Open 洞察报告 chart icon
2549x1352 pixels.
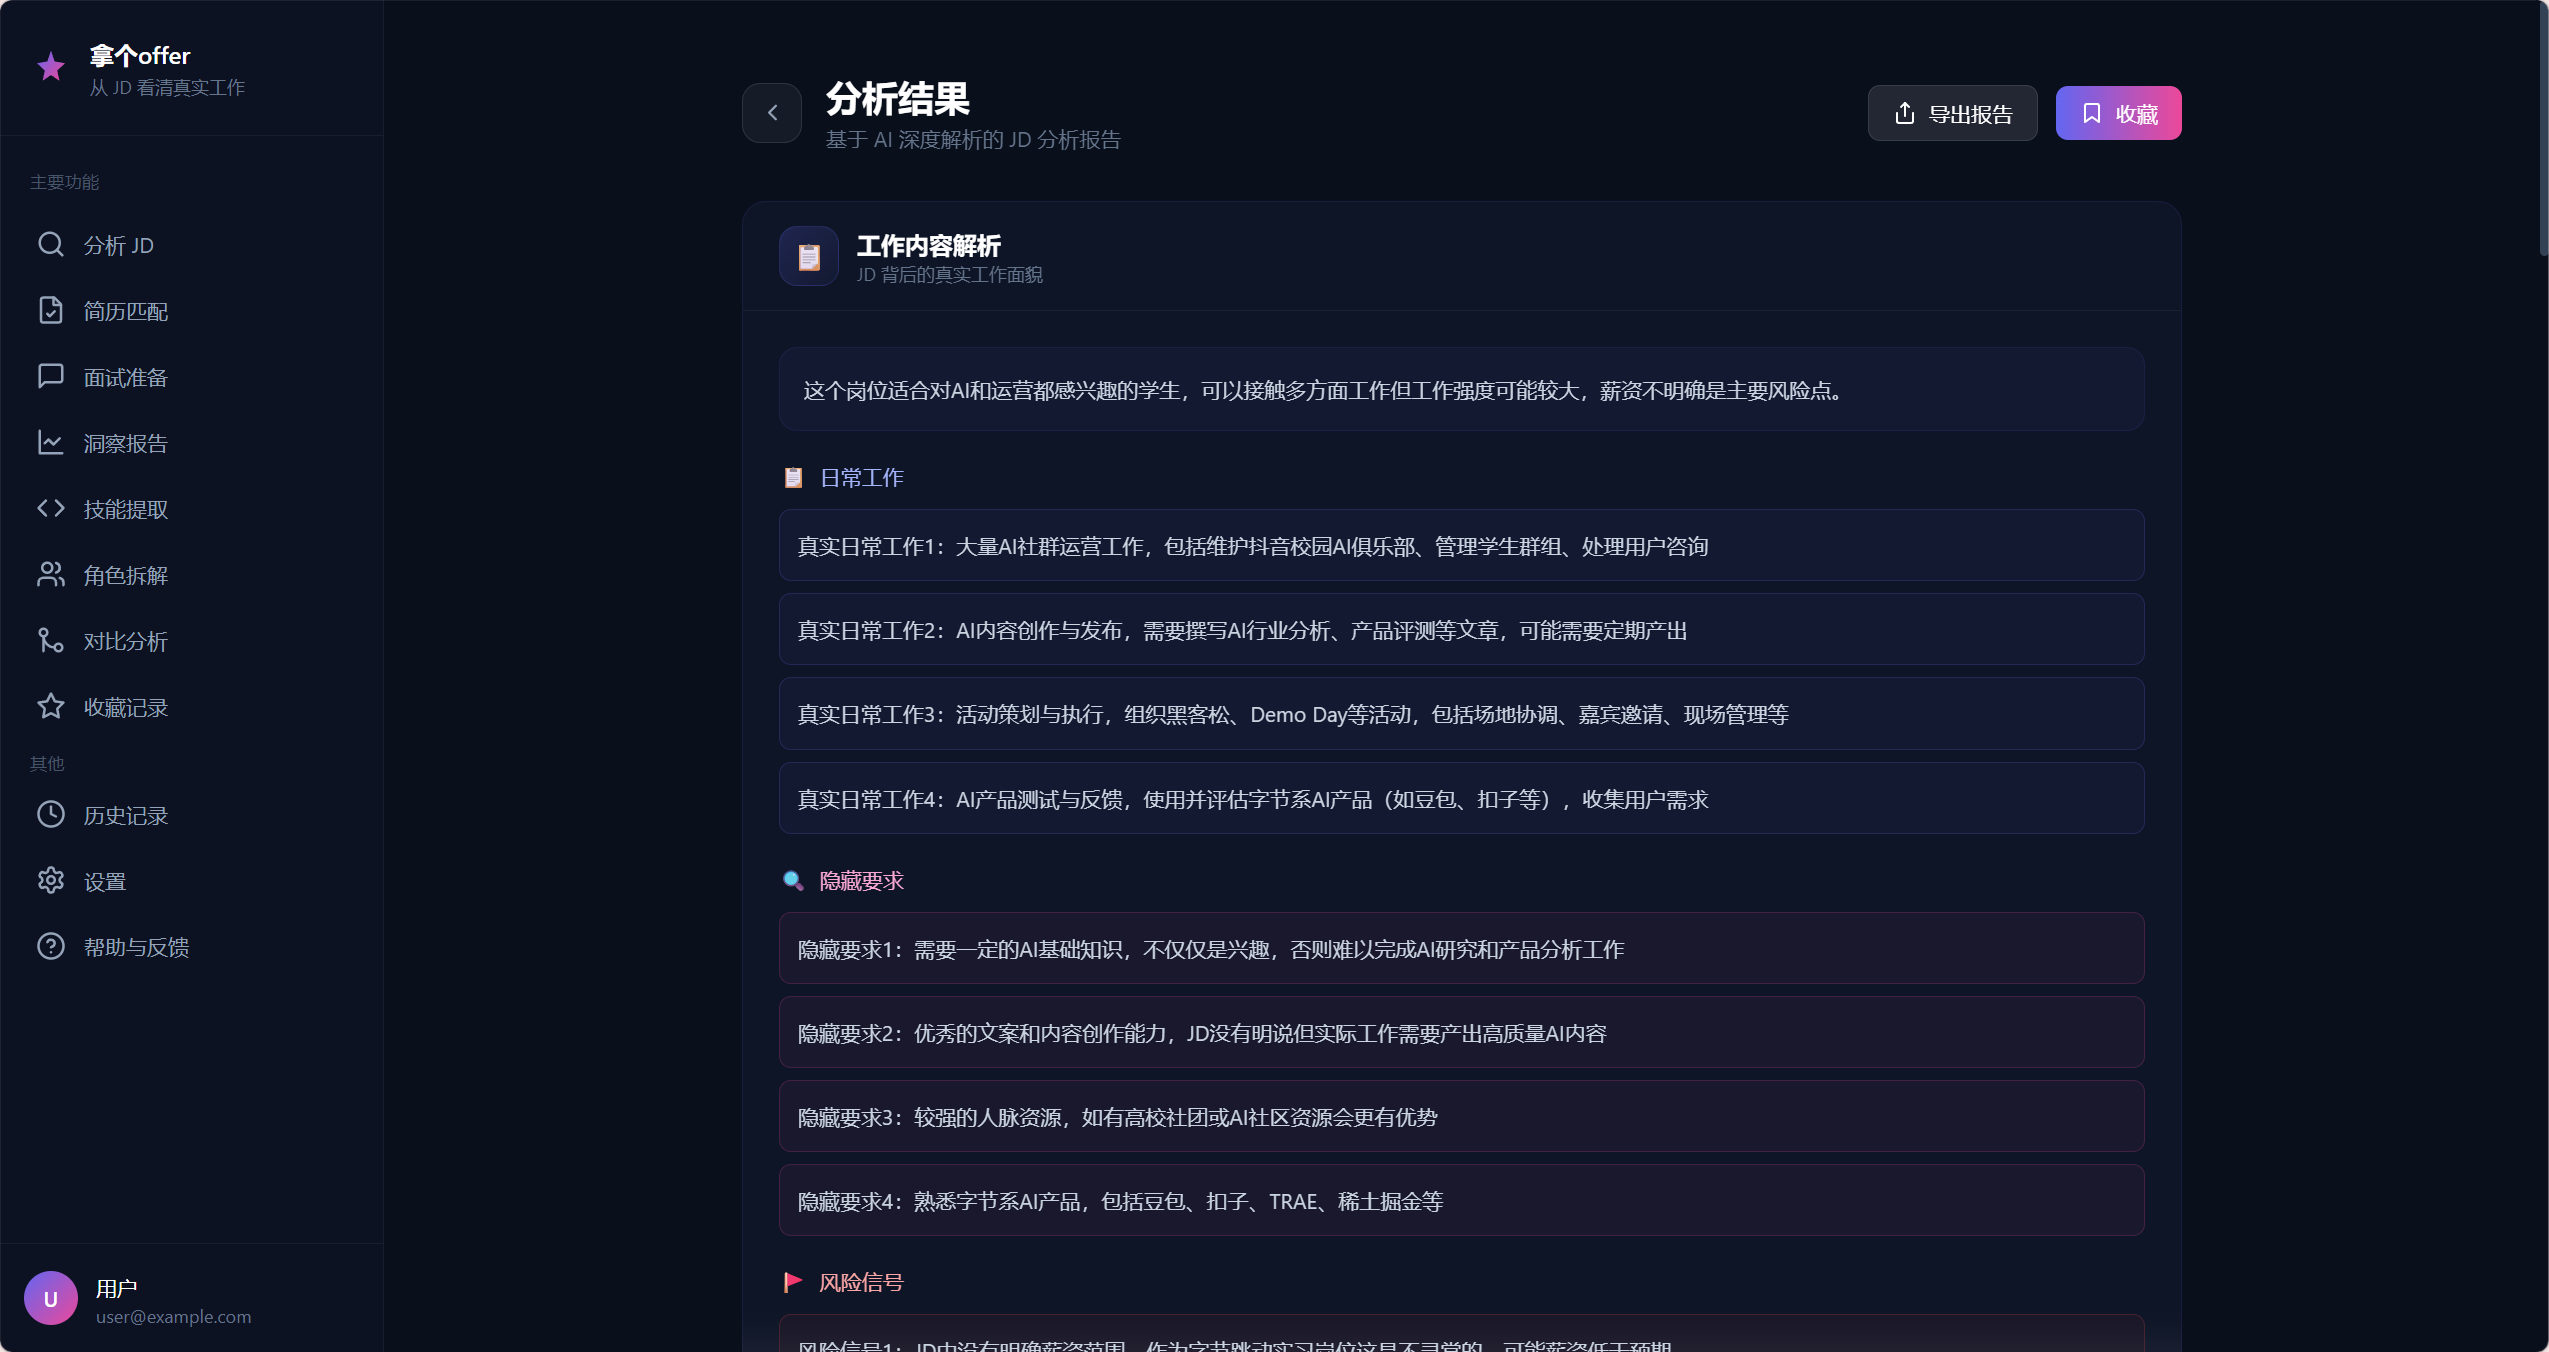[51, 442]
